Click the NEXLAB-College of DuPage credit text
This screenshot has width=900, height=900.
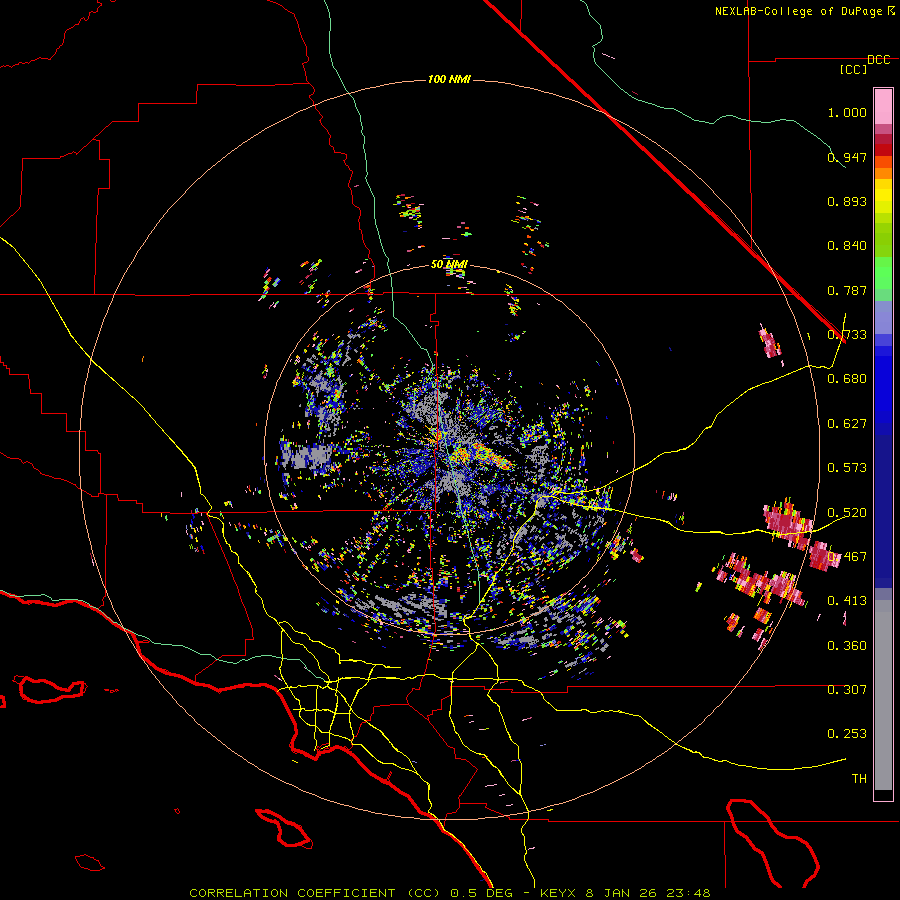[x=800, y=11]
